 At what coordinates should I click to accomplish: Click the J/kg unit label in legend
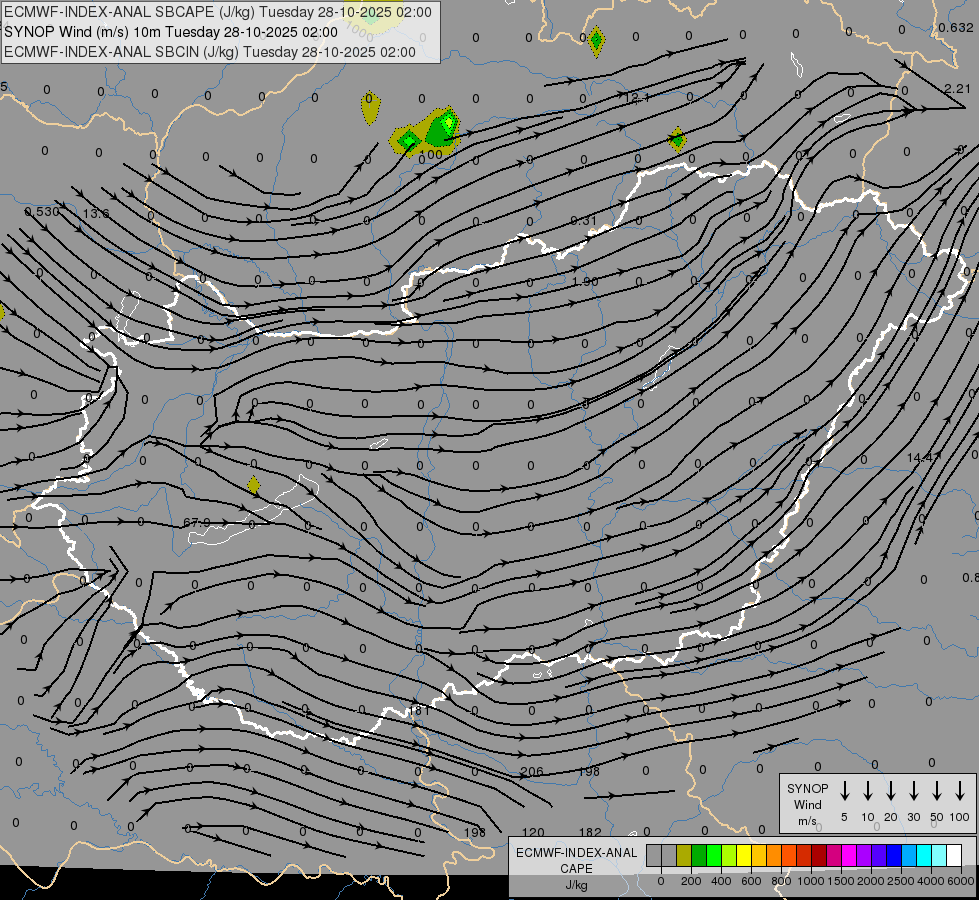pyautogui.click(x=576, y=884)
